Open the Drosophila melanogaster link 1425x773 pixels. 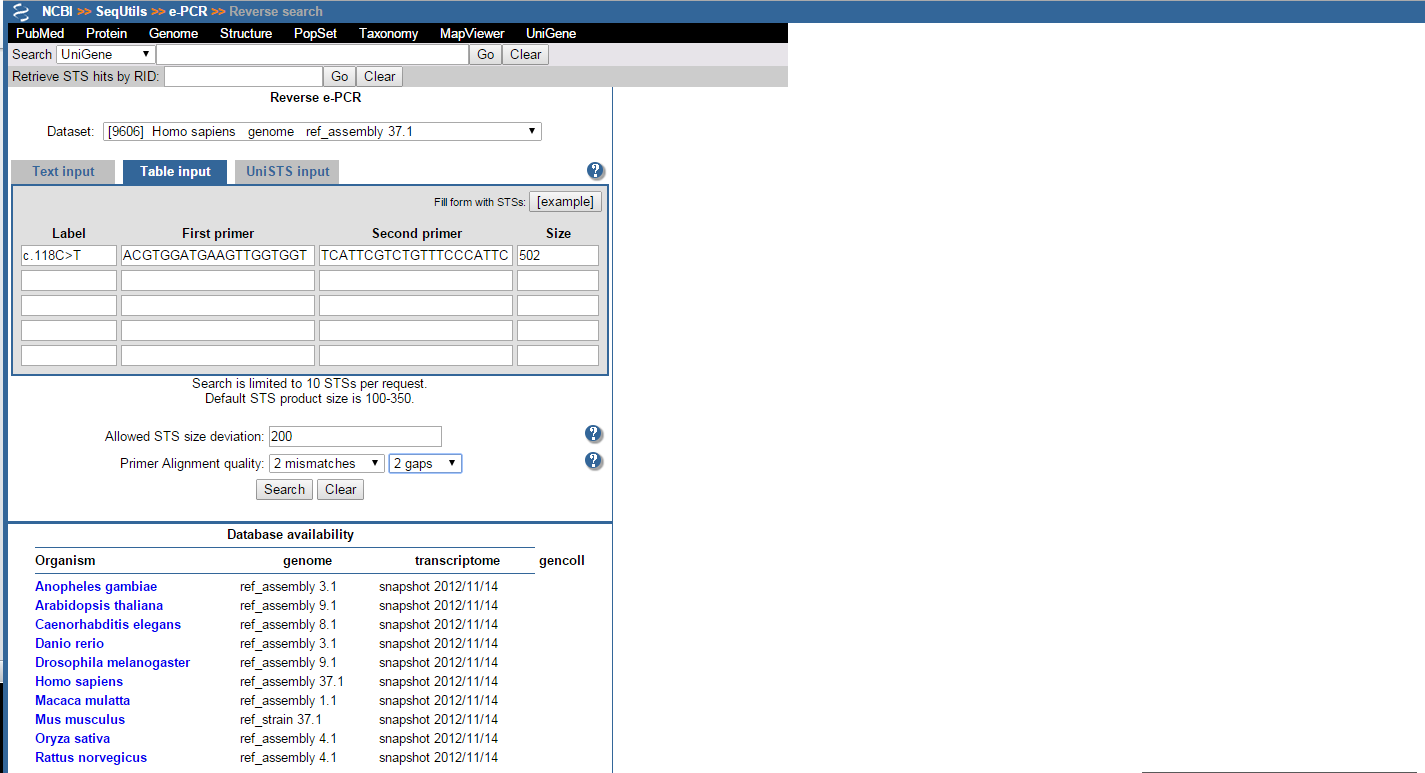coord(112,663)
